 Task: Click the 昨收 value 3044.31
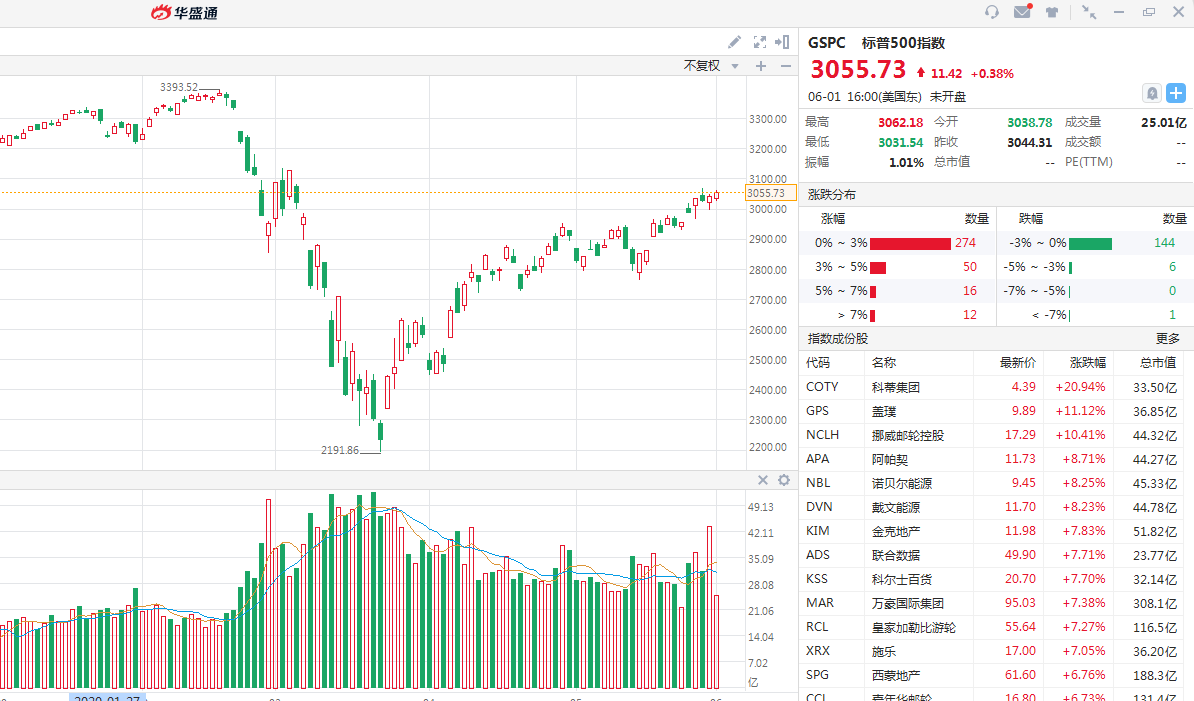click(1030, 142)
